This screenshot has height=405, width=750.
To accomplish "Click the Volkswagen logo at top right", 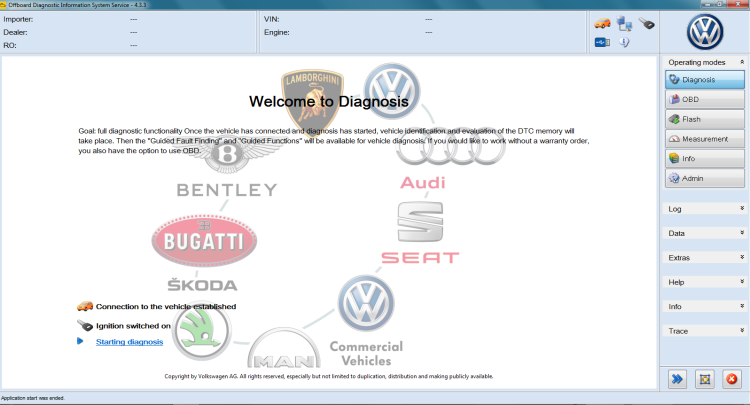I will pyautogui.click(x=705, y=32).
